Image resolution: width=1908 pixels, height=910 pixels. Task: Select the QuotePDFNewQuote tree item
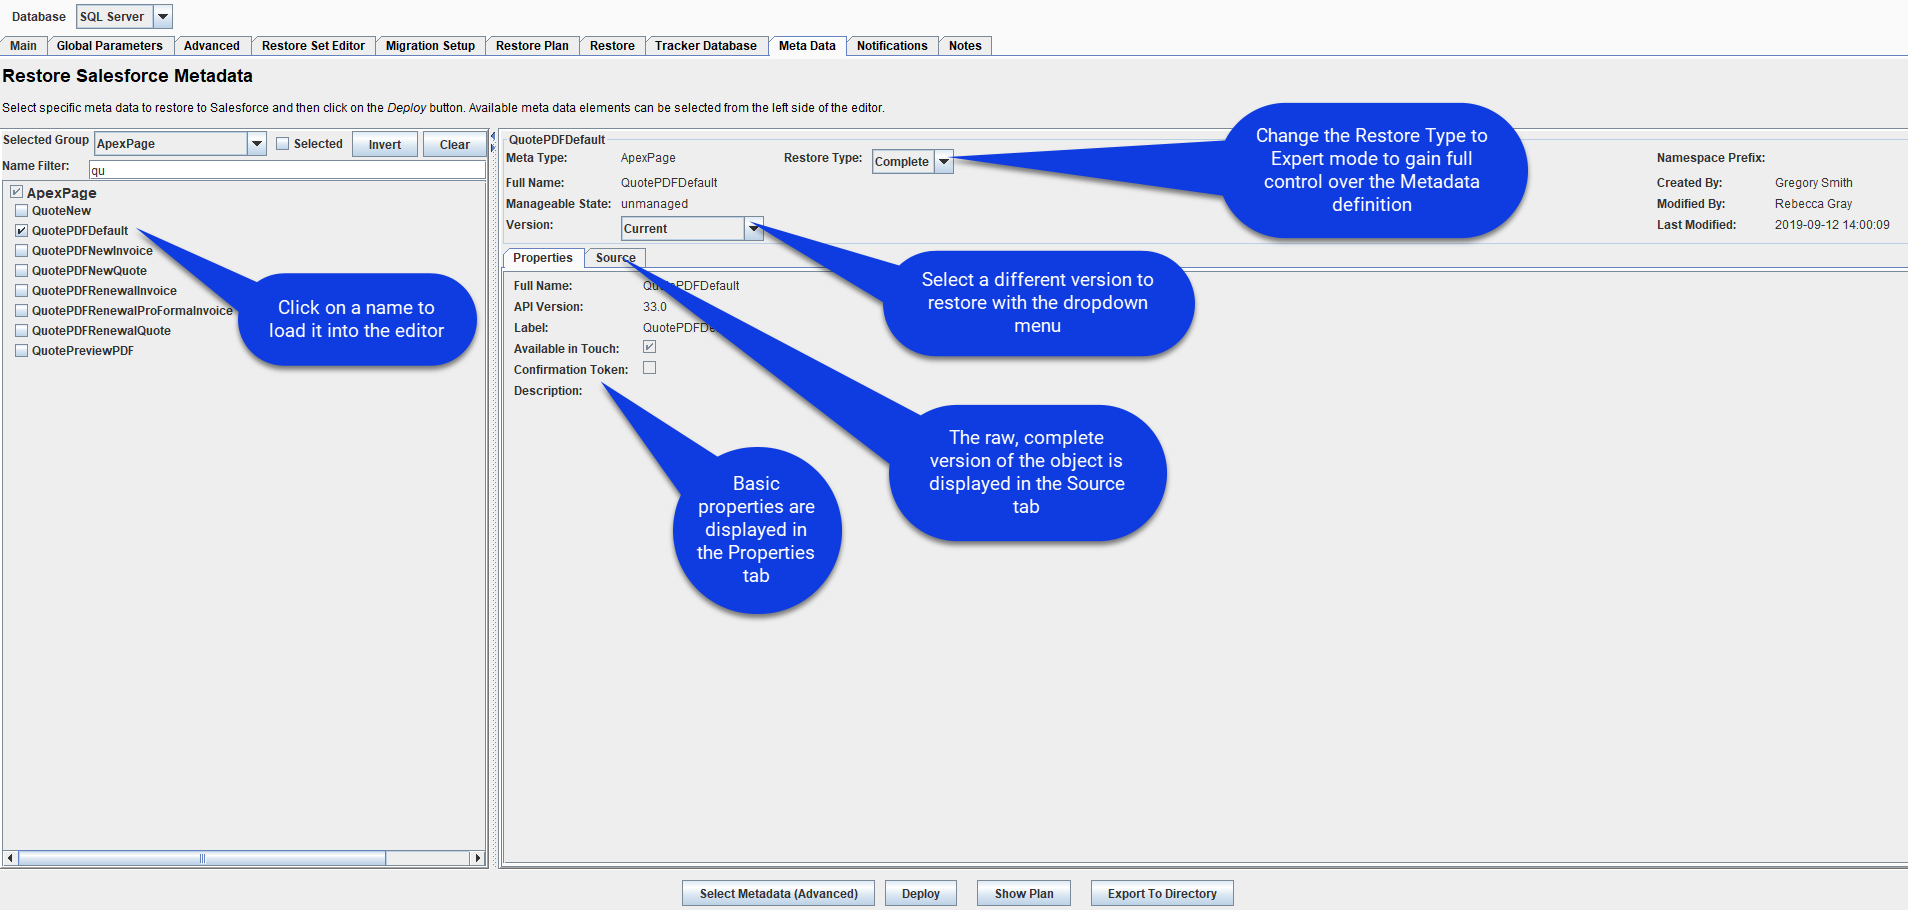coord(89,271)
